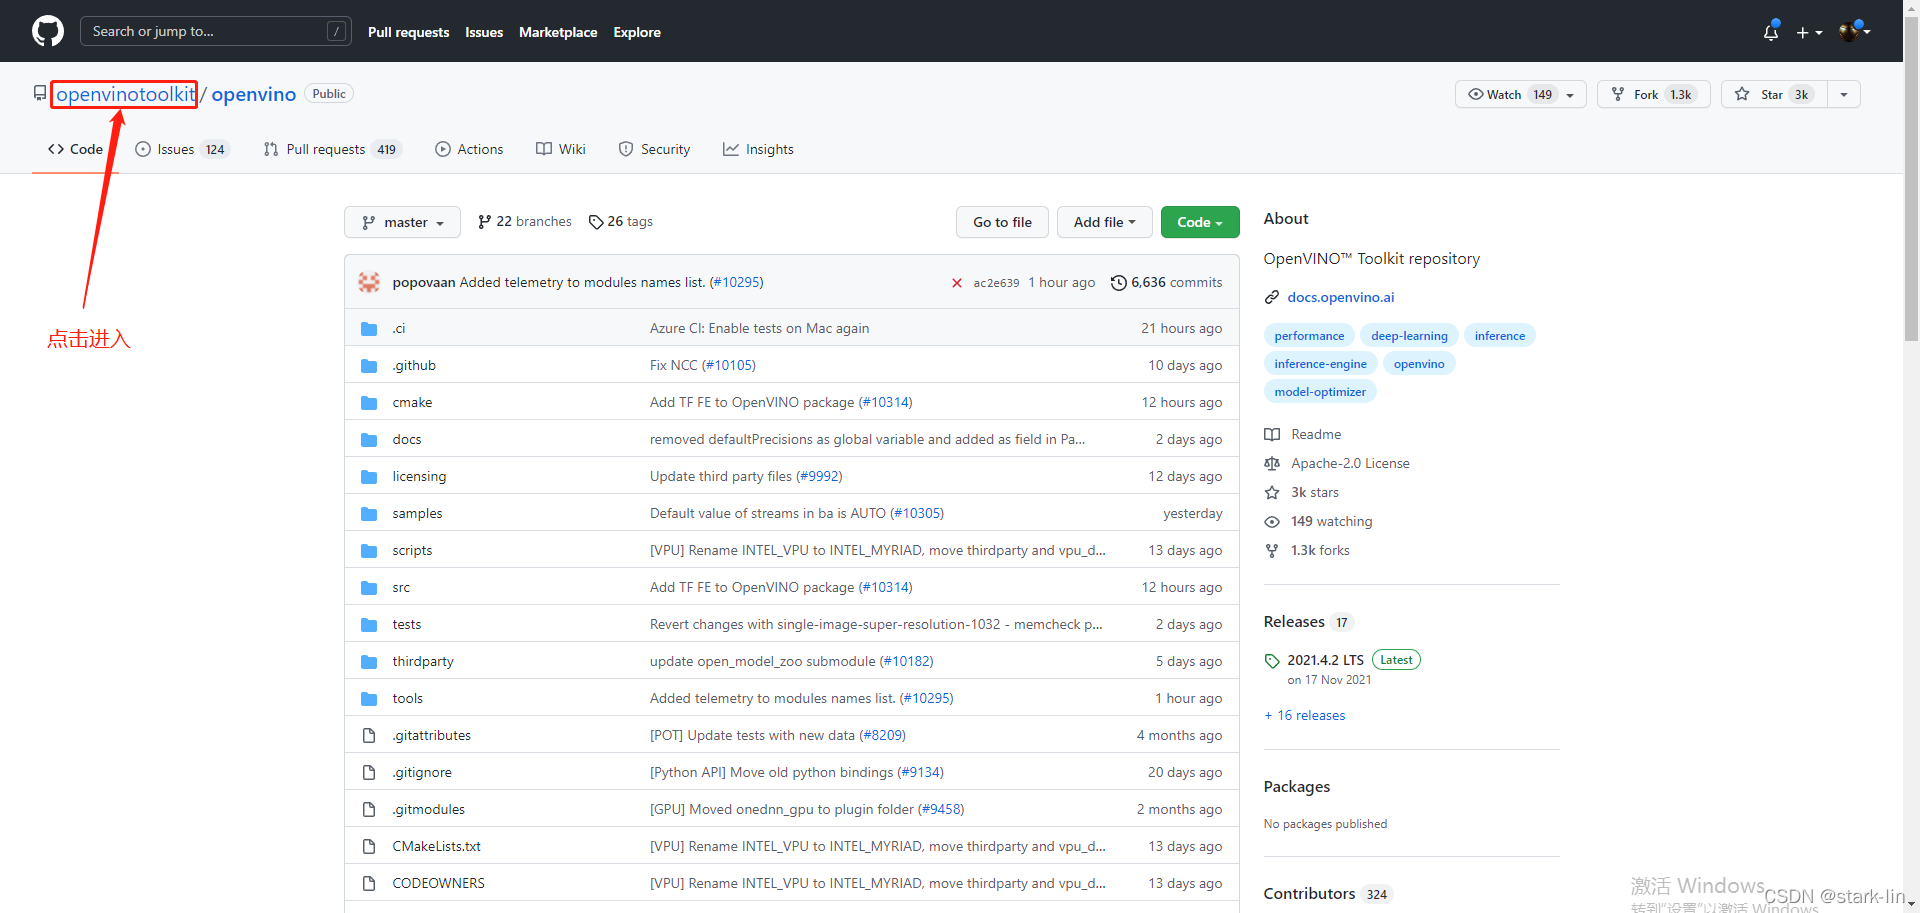The image size is (1920, 913).
Task: Expand the green Code dropdown button
Action: 1200,222
